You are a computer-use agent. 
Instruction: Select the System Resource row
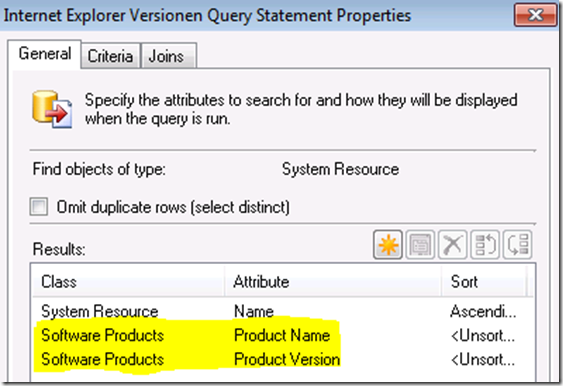pos(284,311)
